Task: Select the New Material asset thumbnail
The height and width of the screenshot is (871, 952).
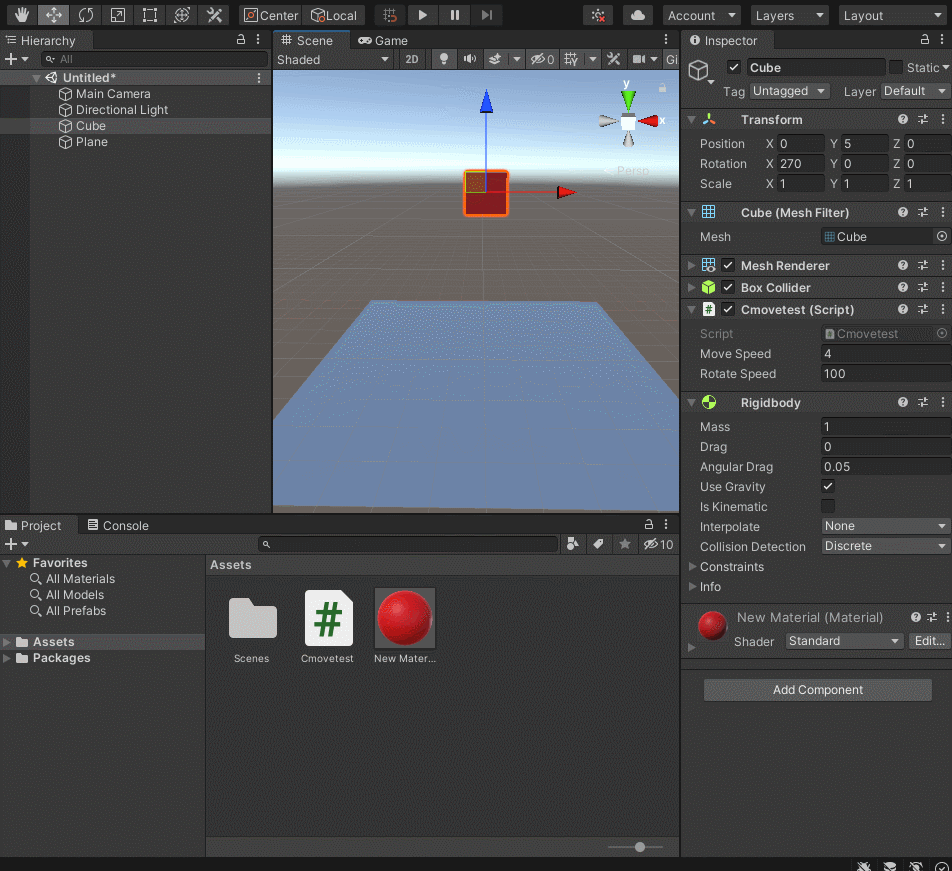Action: point(404,618)
